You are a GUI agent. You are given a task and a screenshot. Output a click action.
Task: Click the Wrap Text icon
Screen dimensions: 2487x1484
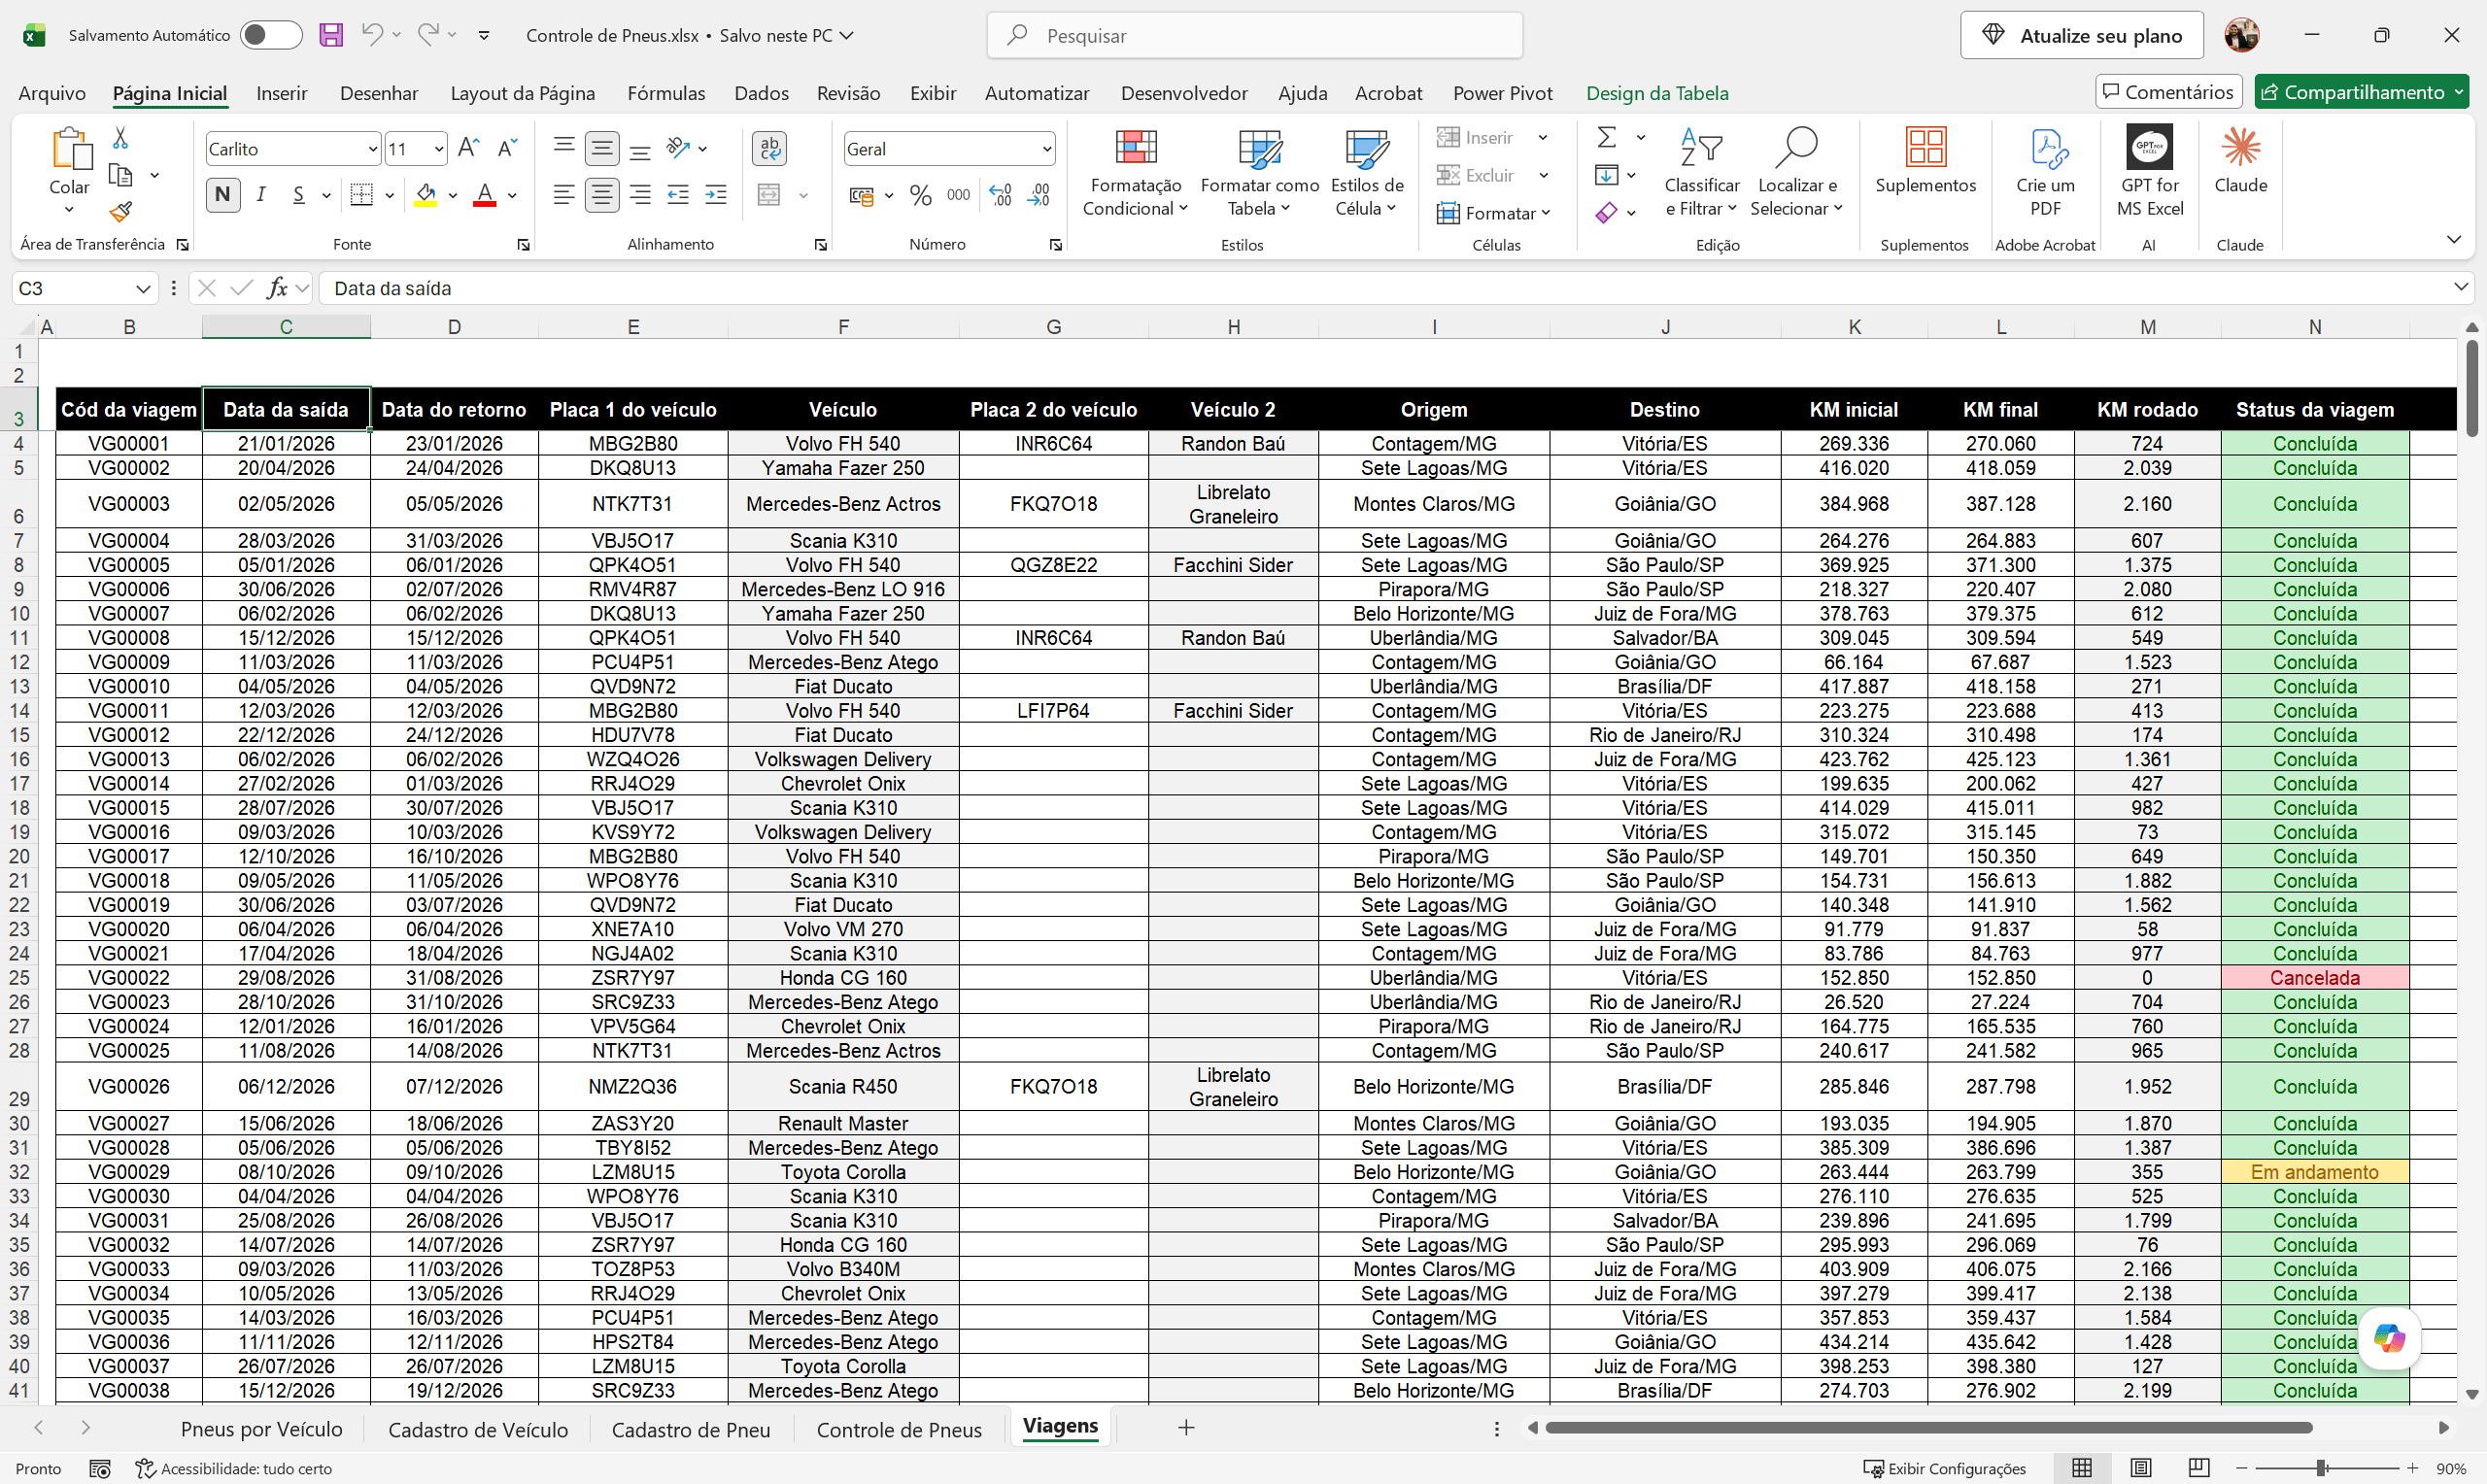click(769, 148)
